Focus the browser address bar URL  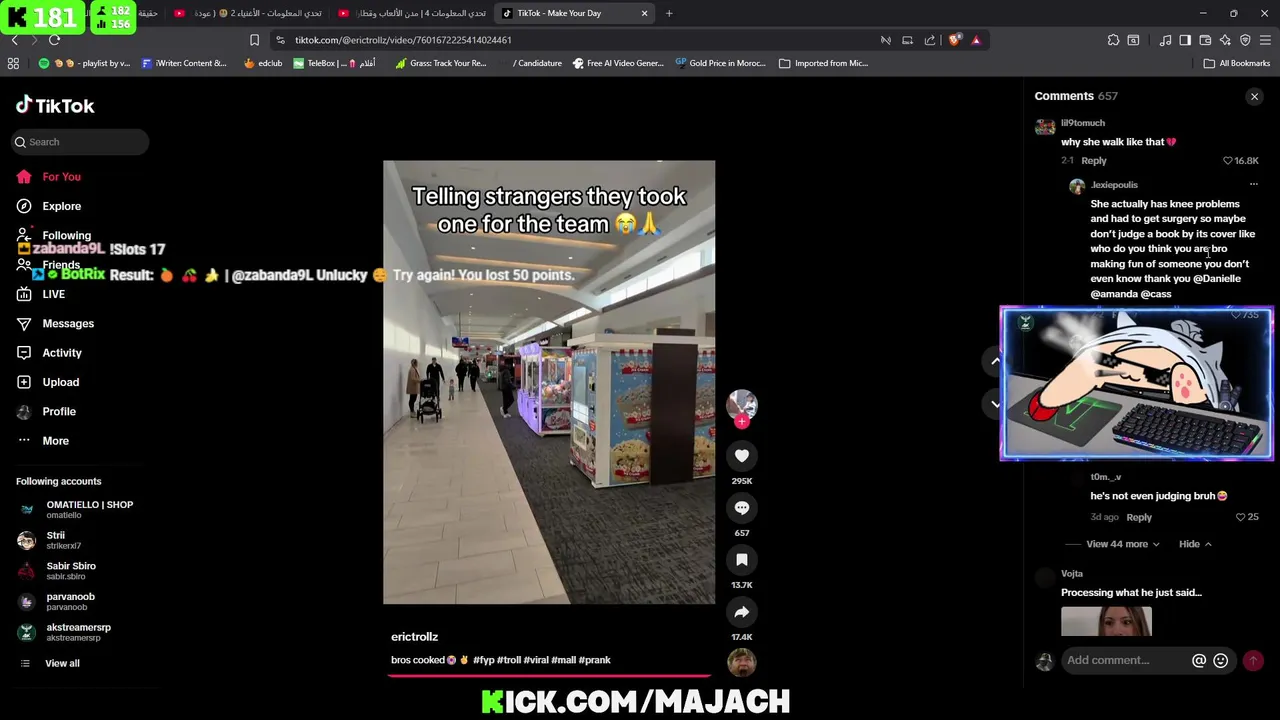[403, 40]
